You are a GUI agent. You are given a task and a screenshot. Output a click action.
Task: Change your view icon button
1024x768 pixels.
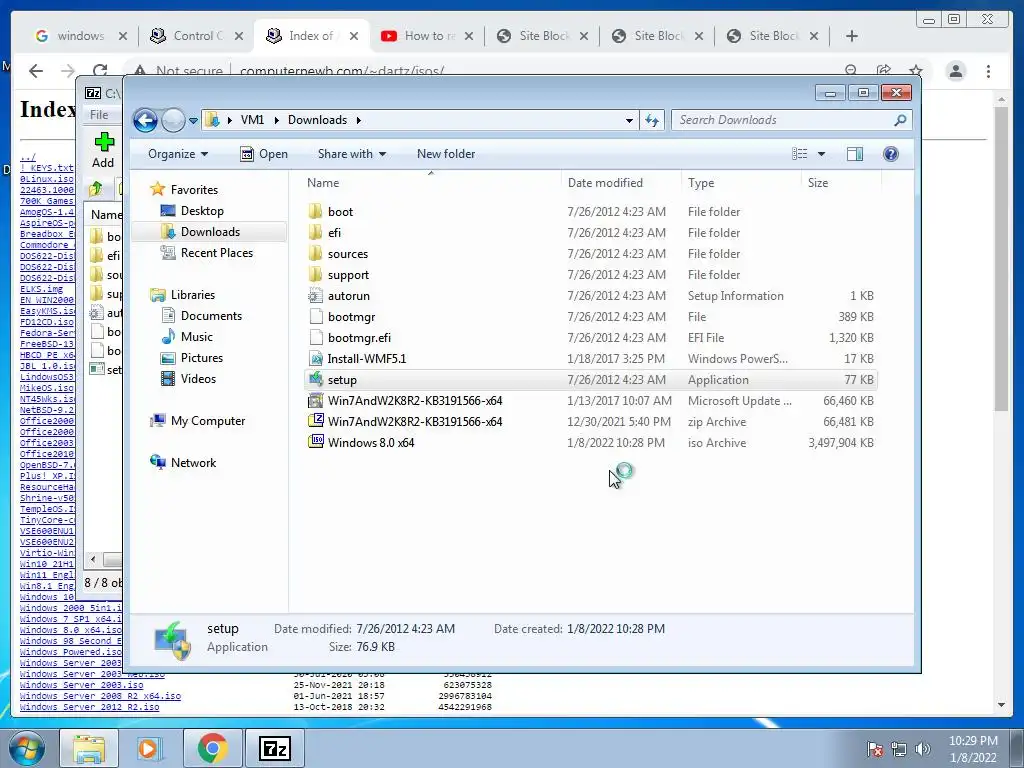tap(799, 154)
